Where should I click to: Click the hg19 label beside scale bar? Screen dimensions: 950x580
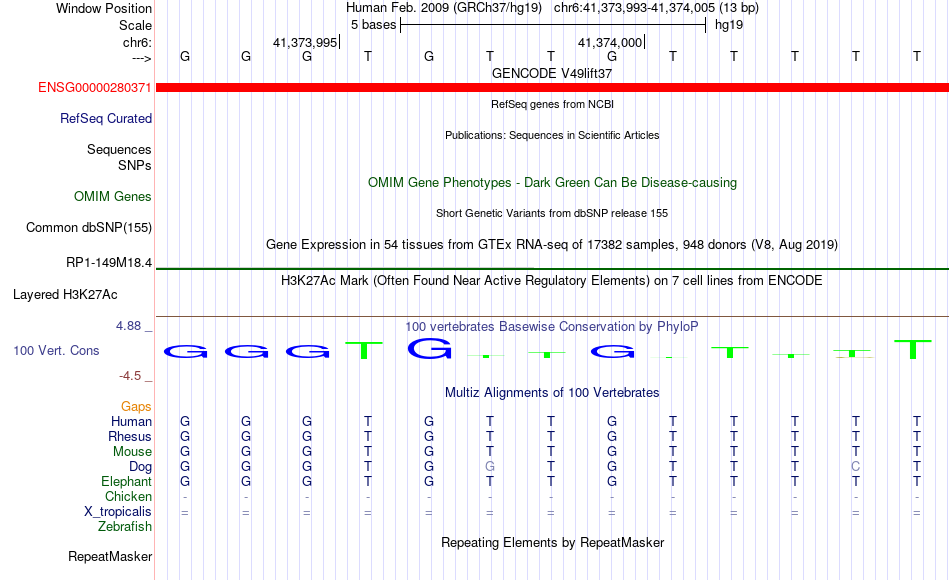tap(729, 25)
